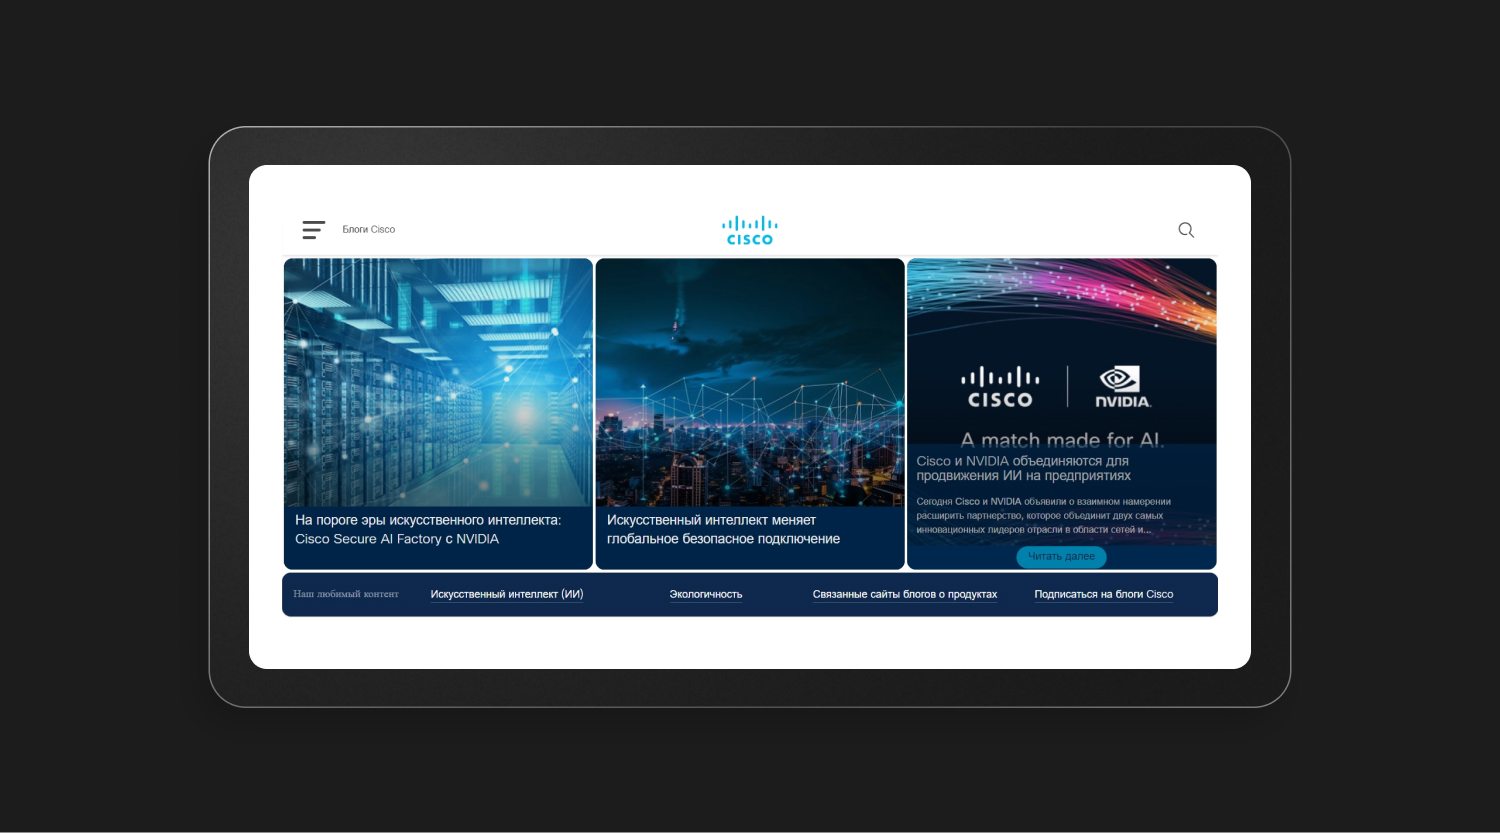
Task: Open the data center server room card image
Action: tap(438, 382)
